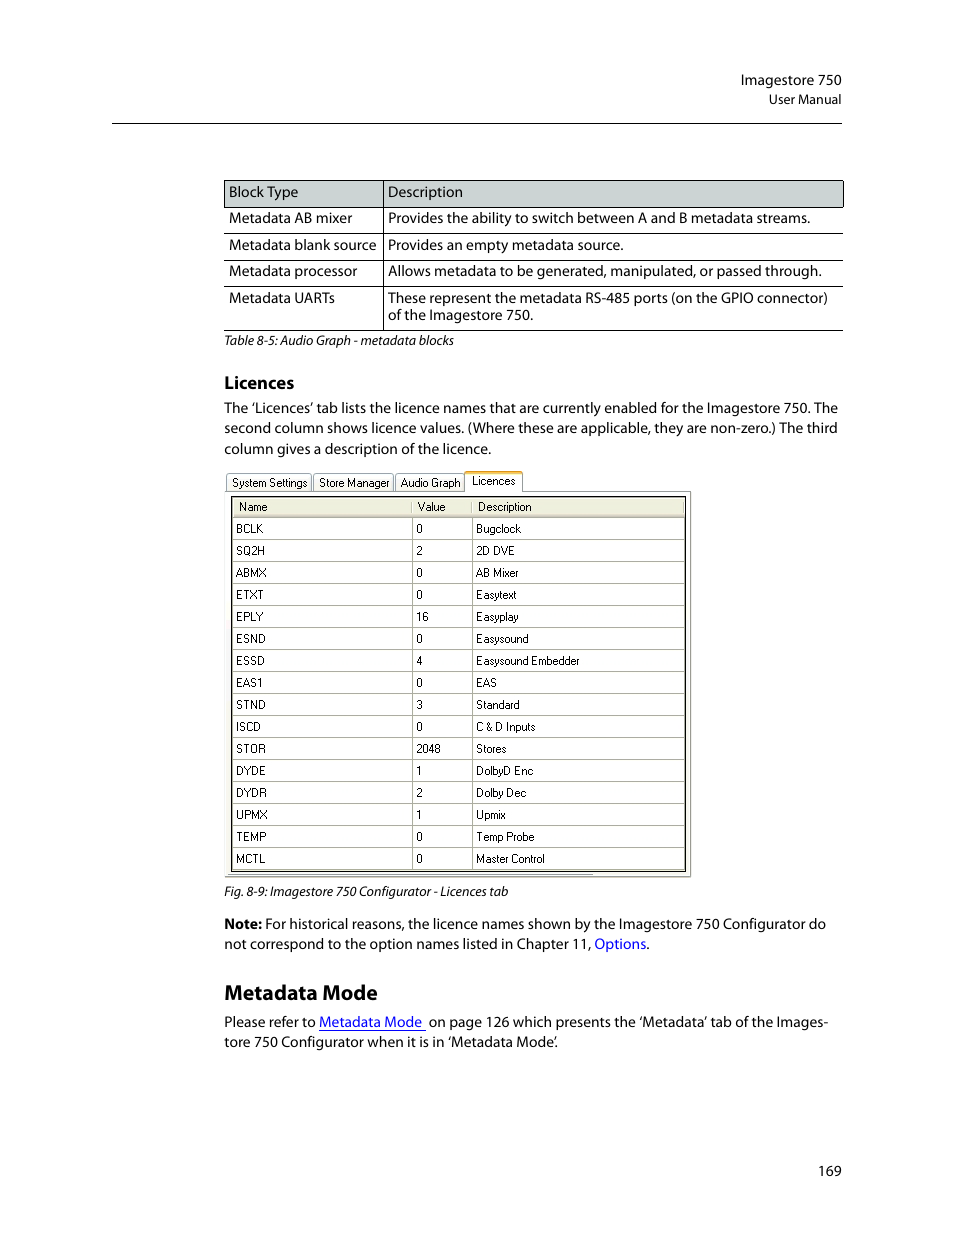
Task: Click the Table 8-5 caption text
Action: click(339, 341)
